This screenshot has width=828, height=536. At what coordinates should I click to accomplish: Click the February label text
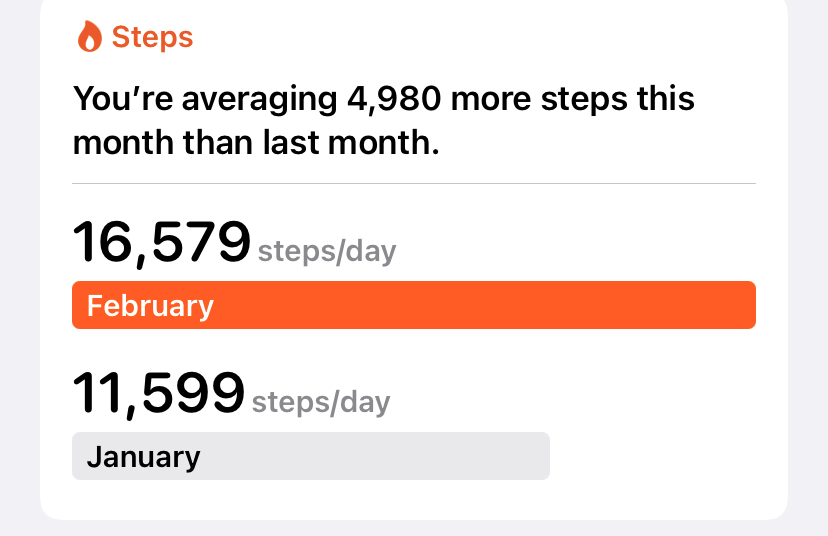[150, 305]
